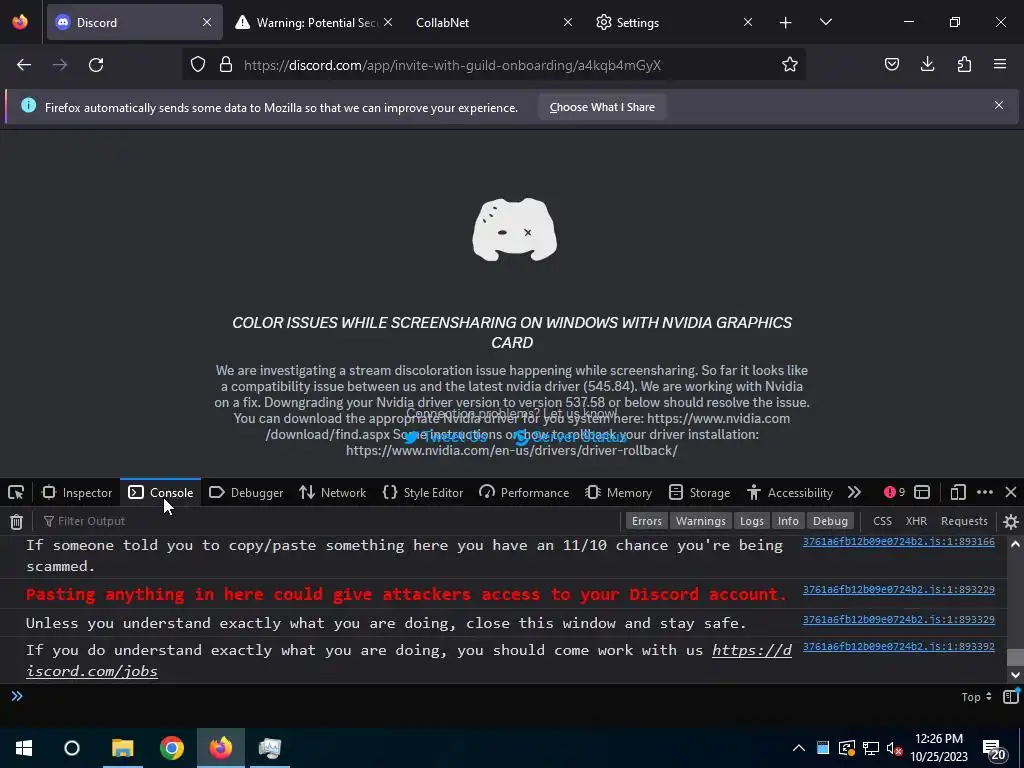Toggle the Debug filter
The image size is (1024, 768).
[x=830, y=521]
